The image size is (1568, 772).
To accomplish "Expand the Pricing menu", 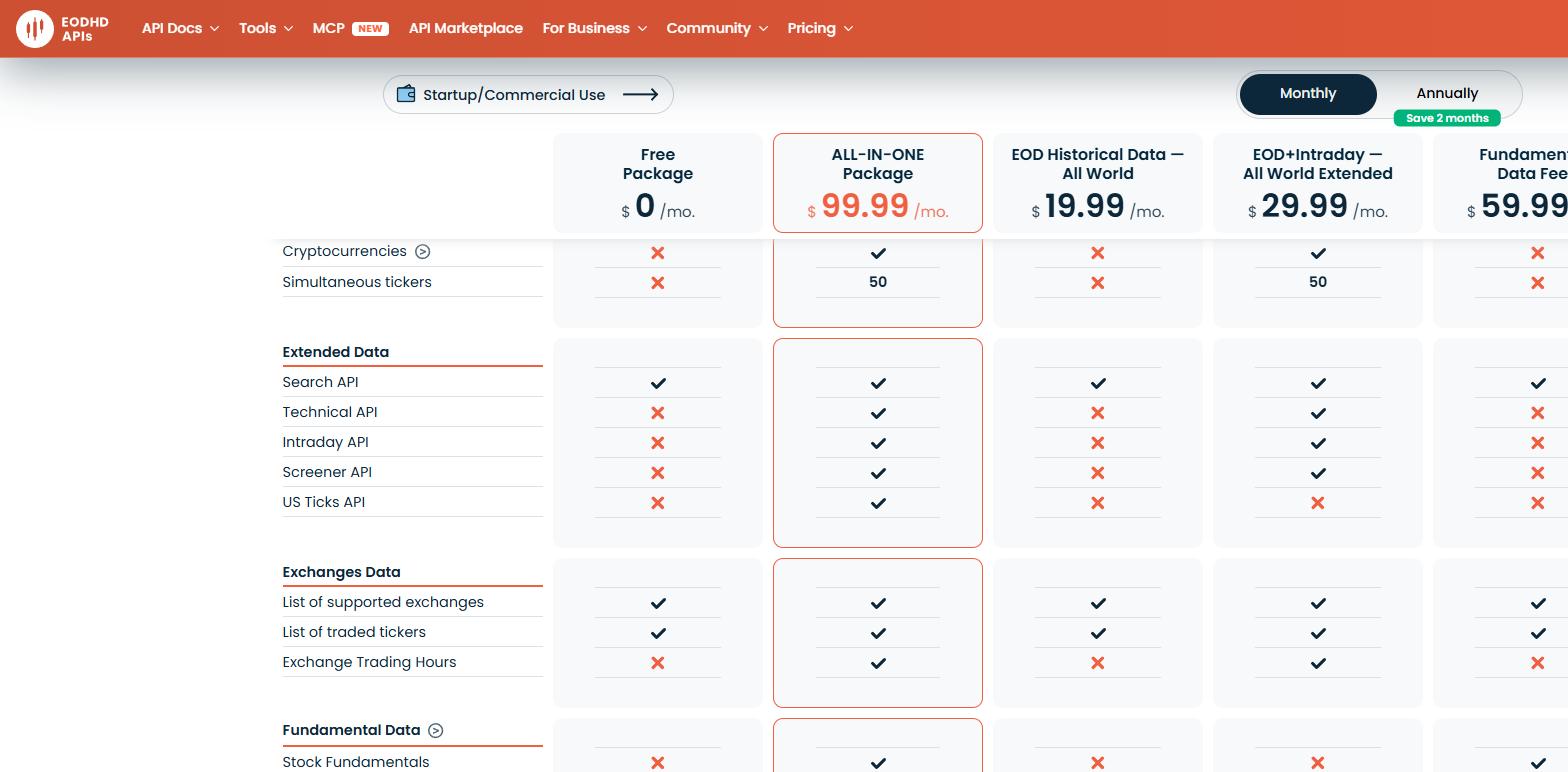I will tap(820, 28).
